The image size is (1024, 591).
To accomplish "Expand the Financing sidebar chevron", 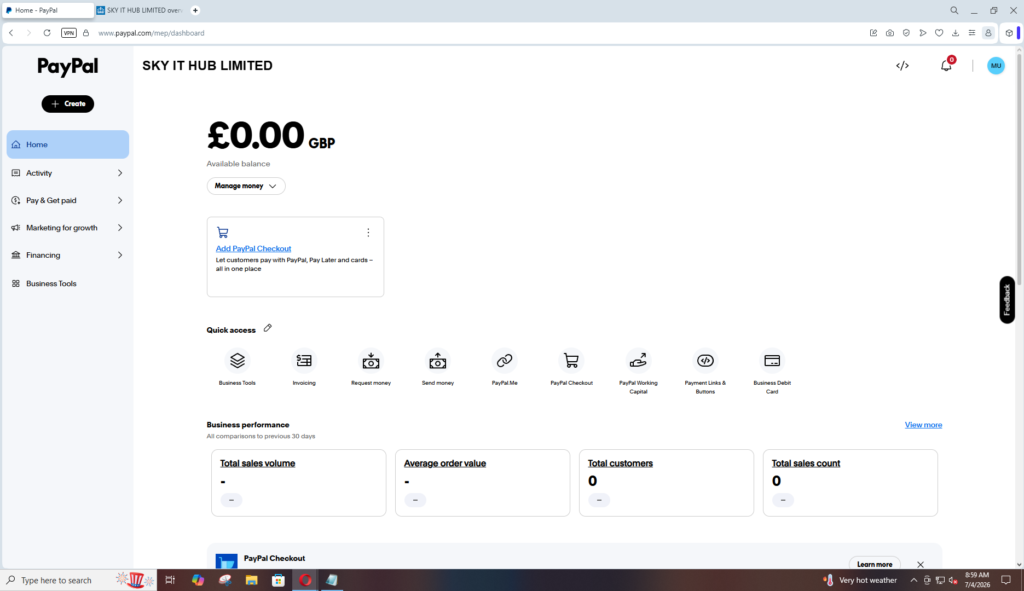I will 120,255.
